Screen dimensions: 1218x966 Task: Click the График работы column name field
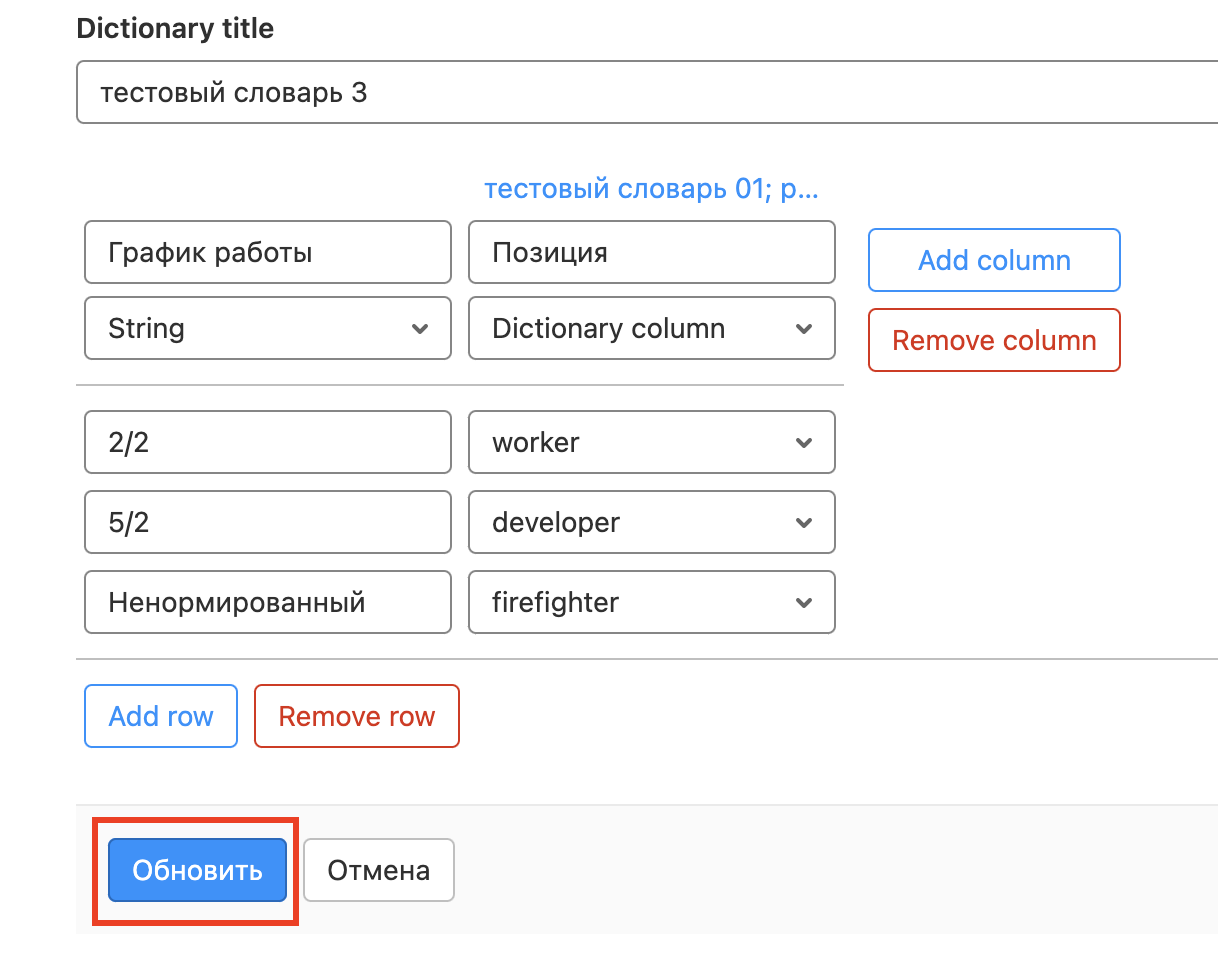point(268,253)
